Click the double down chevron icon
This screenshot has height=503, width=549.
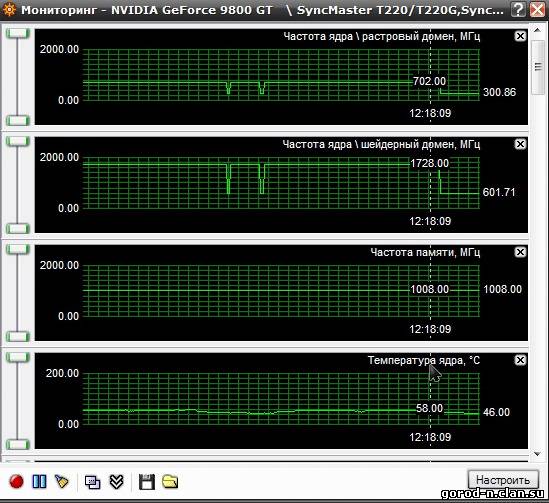pyautogui.click(x=116, y=482)
